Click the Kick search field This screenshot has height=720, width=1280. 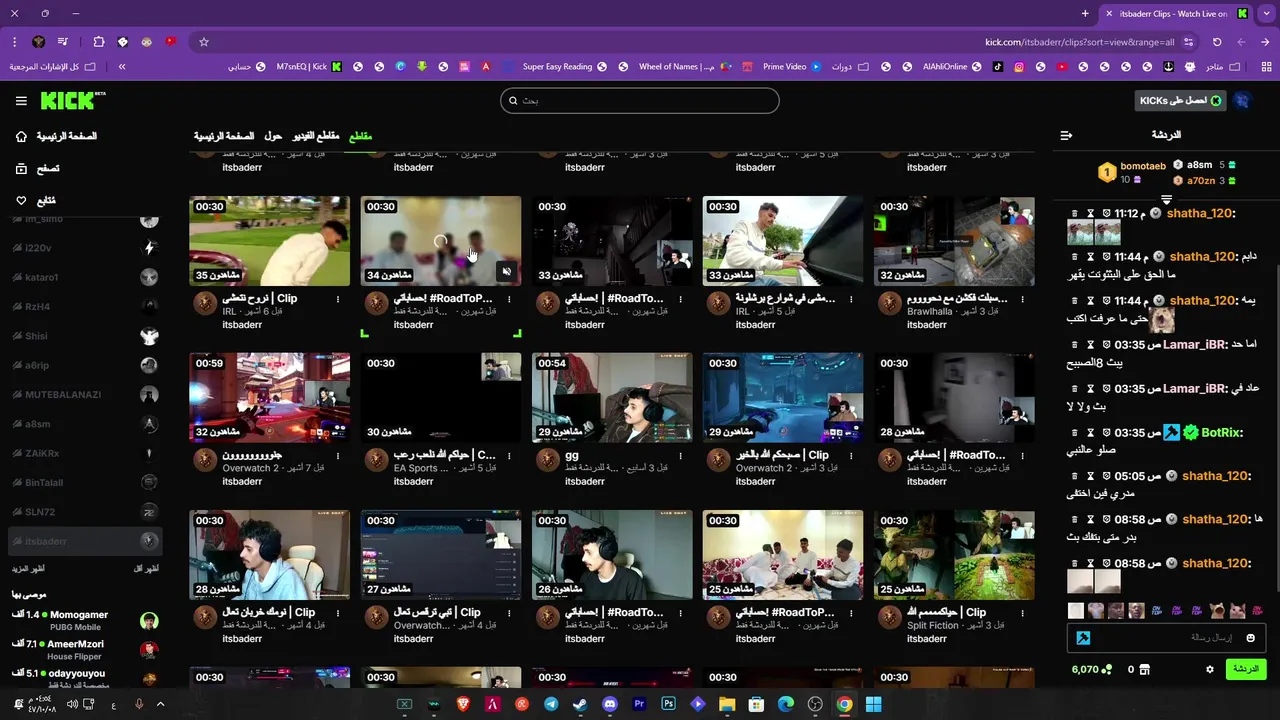tap(640, 101)
